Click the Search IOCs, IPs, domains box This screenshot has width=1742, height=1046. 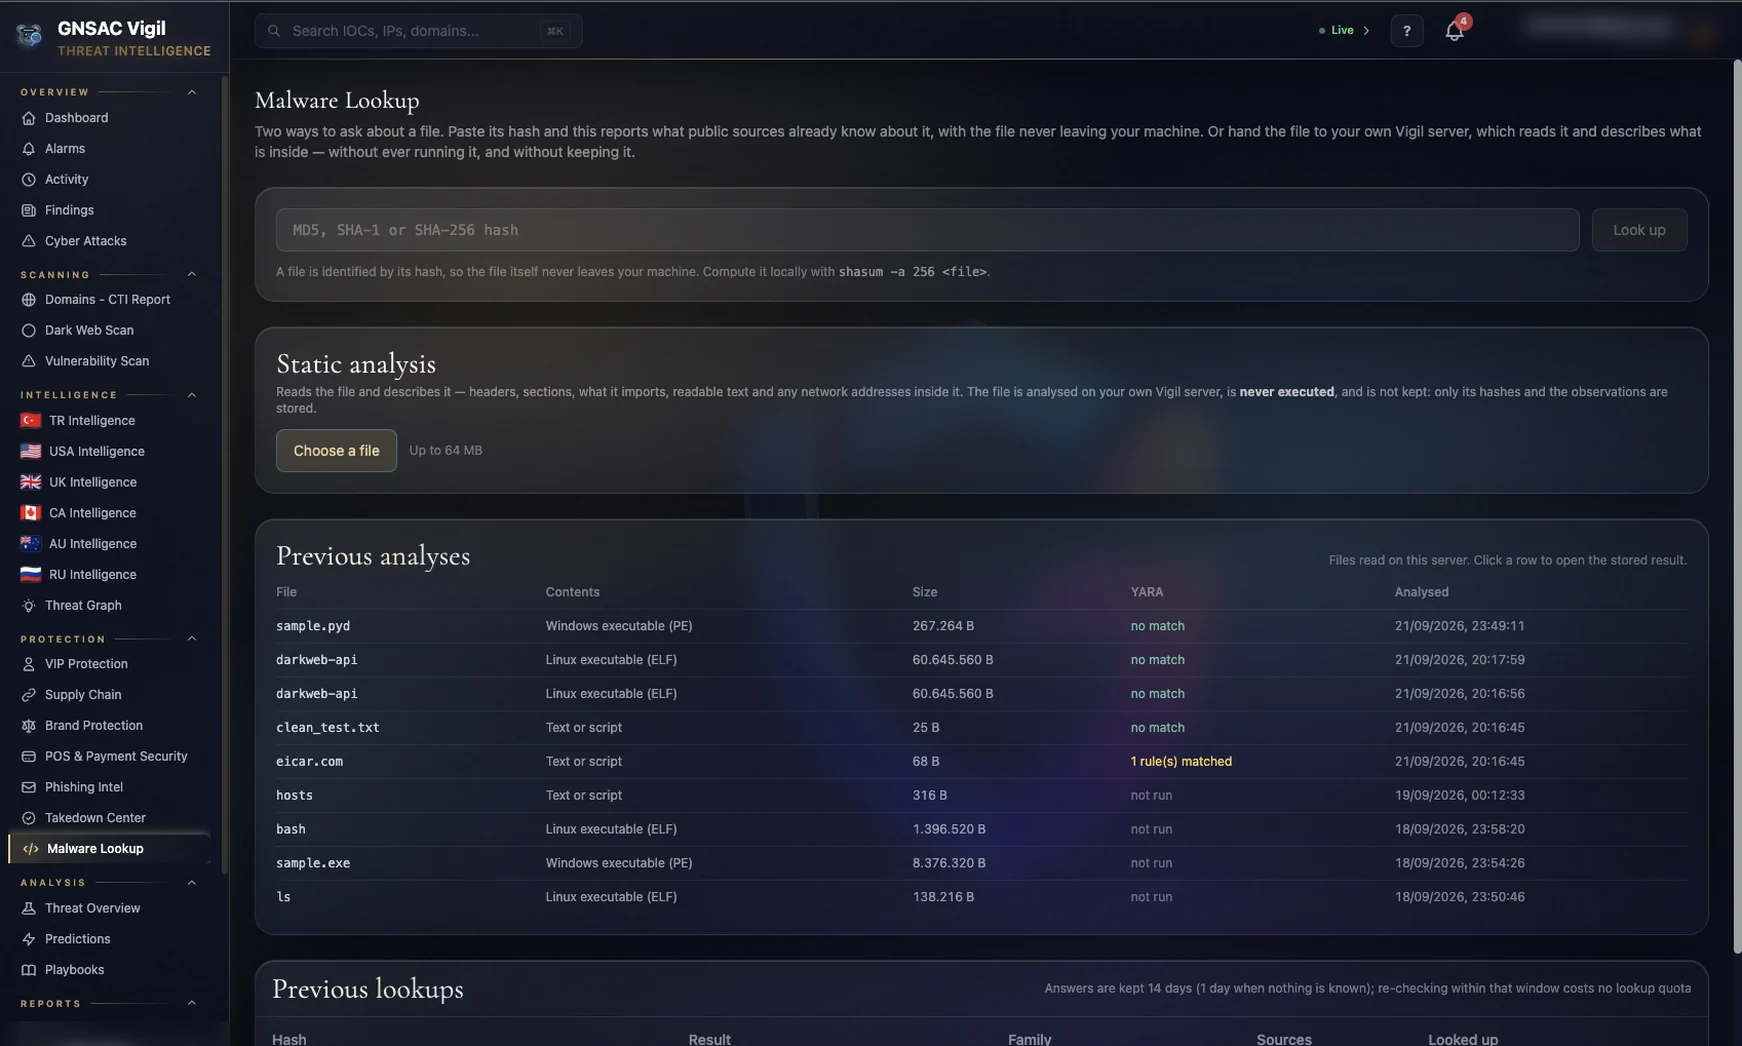tap(418, 31)
